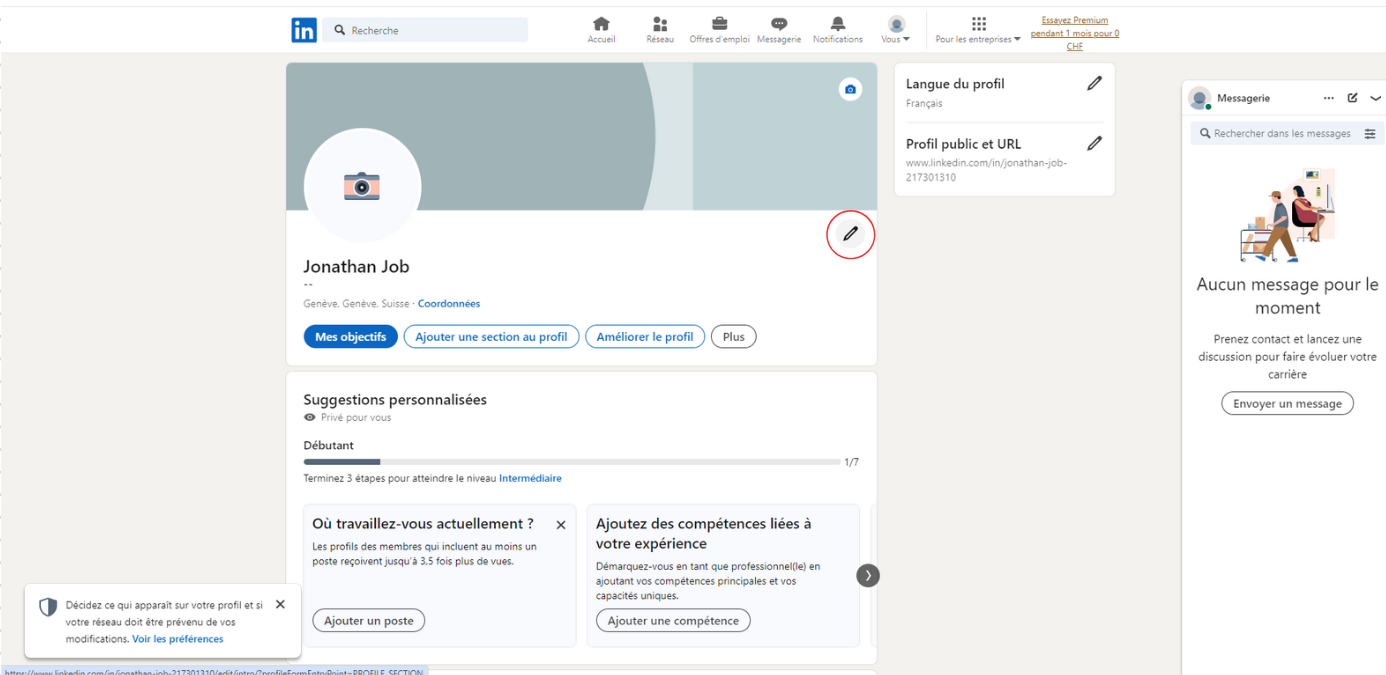Edit Langue du profil pencil icon
This screenshot has width=1386, height=675.
(1094, 84)
